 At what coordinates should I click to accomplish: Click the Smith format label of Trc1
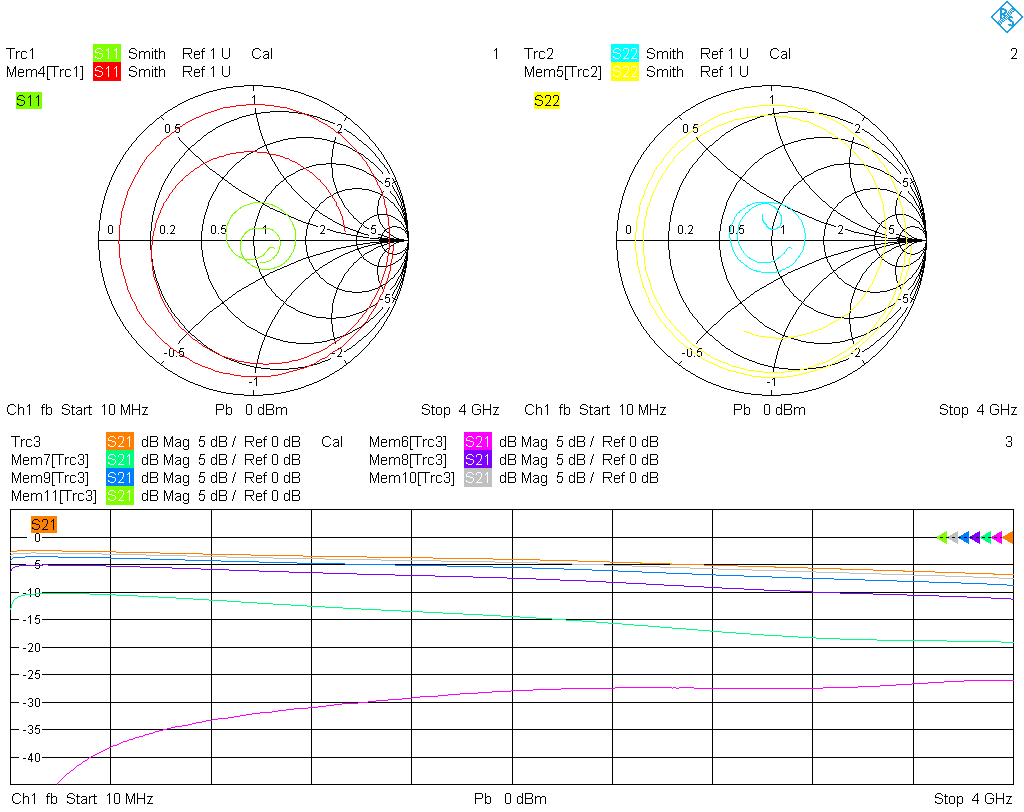pos(147,54)
